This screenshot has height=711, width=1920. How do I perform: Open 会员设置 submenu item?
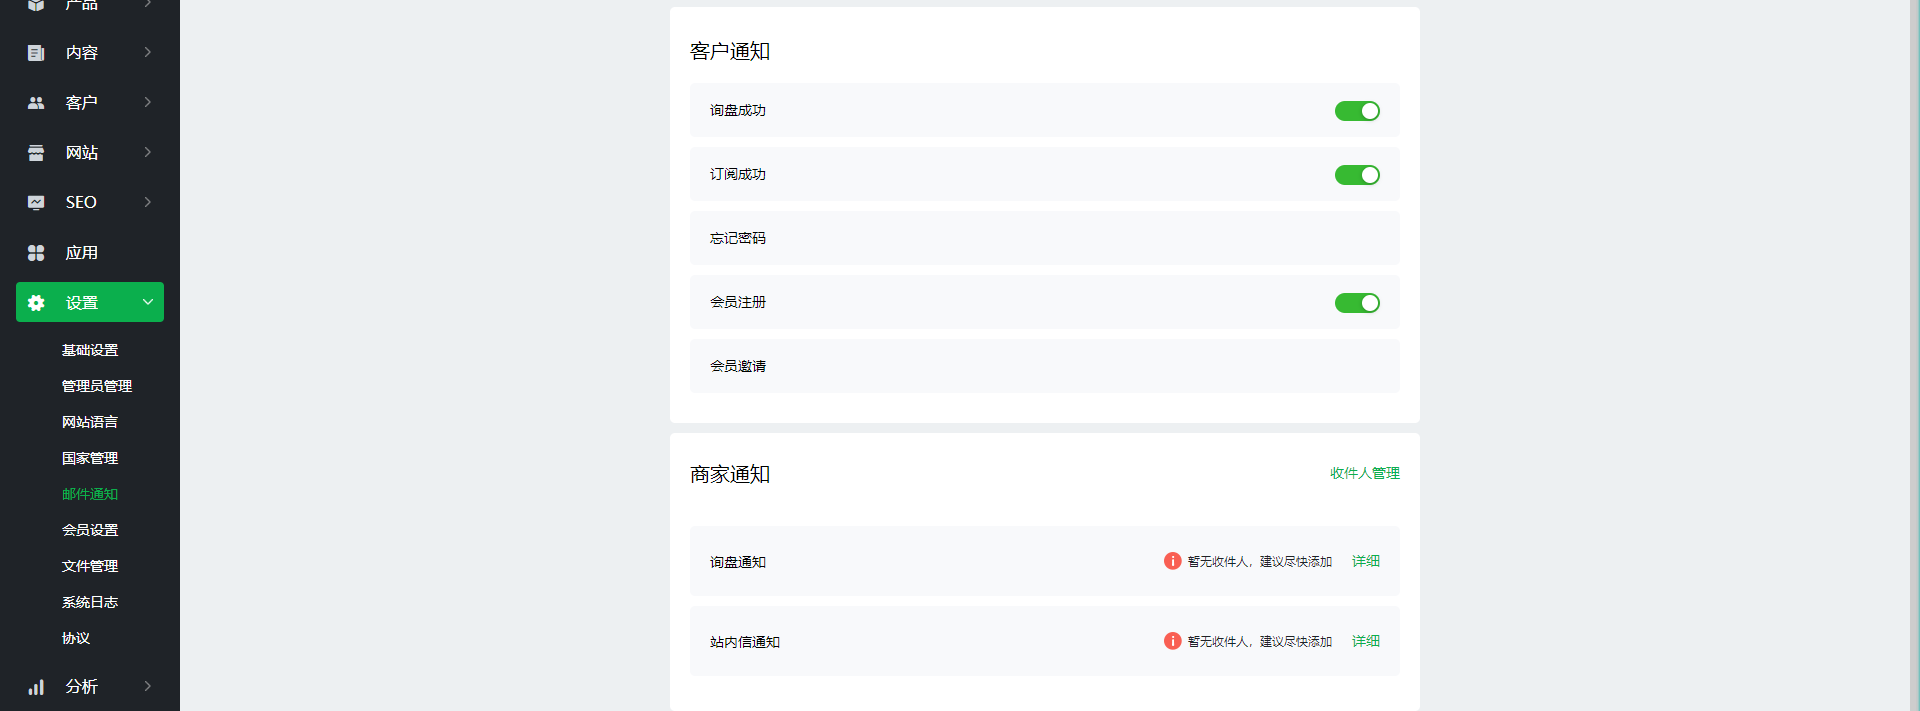[x=90, y=530]
